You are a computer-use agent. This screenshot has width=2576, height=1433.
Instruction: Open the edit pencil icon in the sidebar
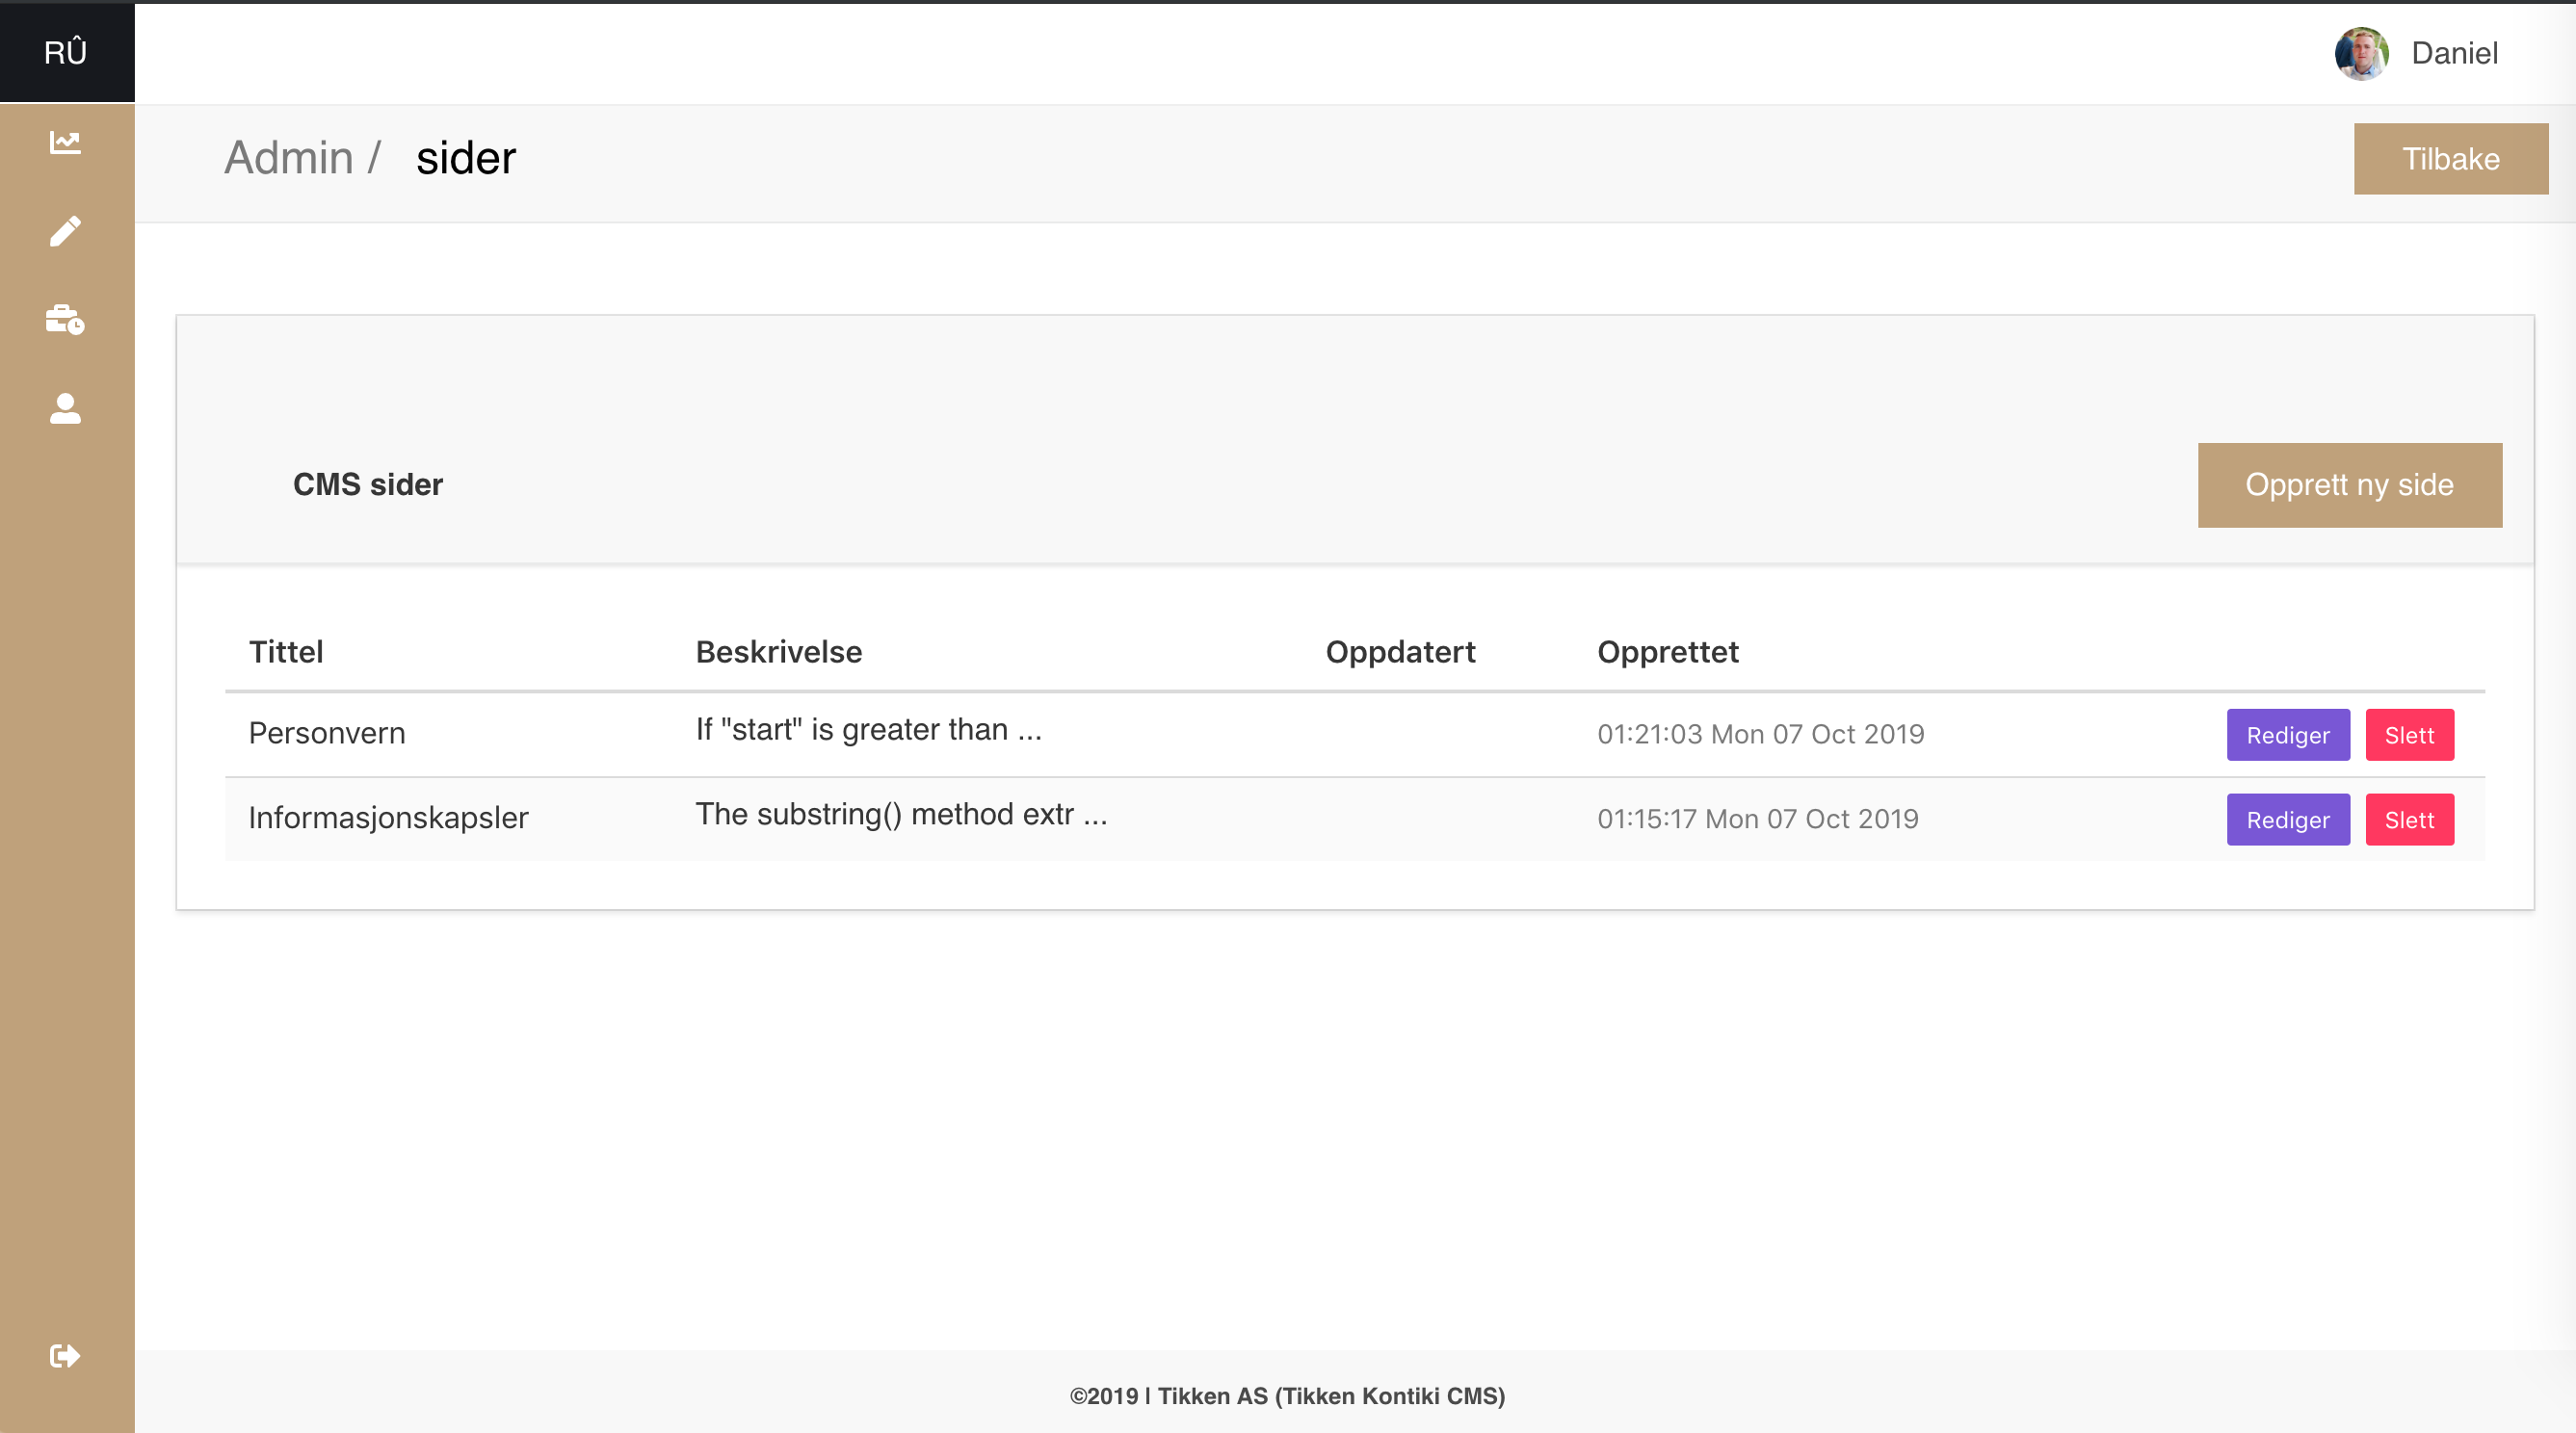(x=66, y=231)
